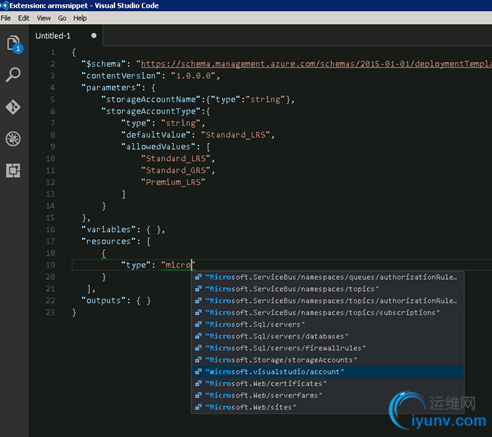This screenshot has width=492, height=437.
Task: Click icon beside Microsoft.Web/certificates suggestion
Action: (198, 384)
